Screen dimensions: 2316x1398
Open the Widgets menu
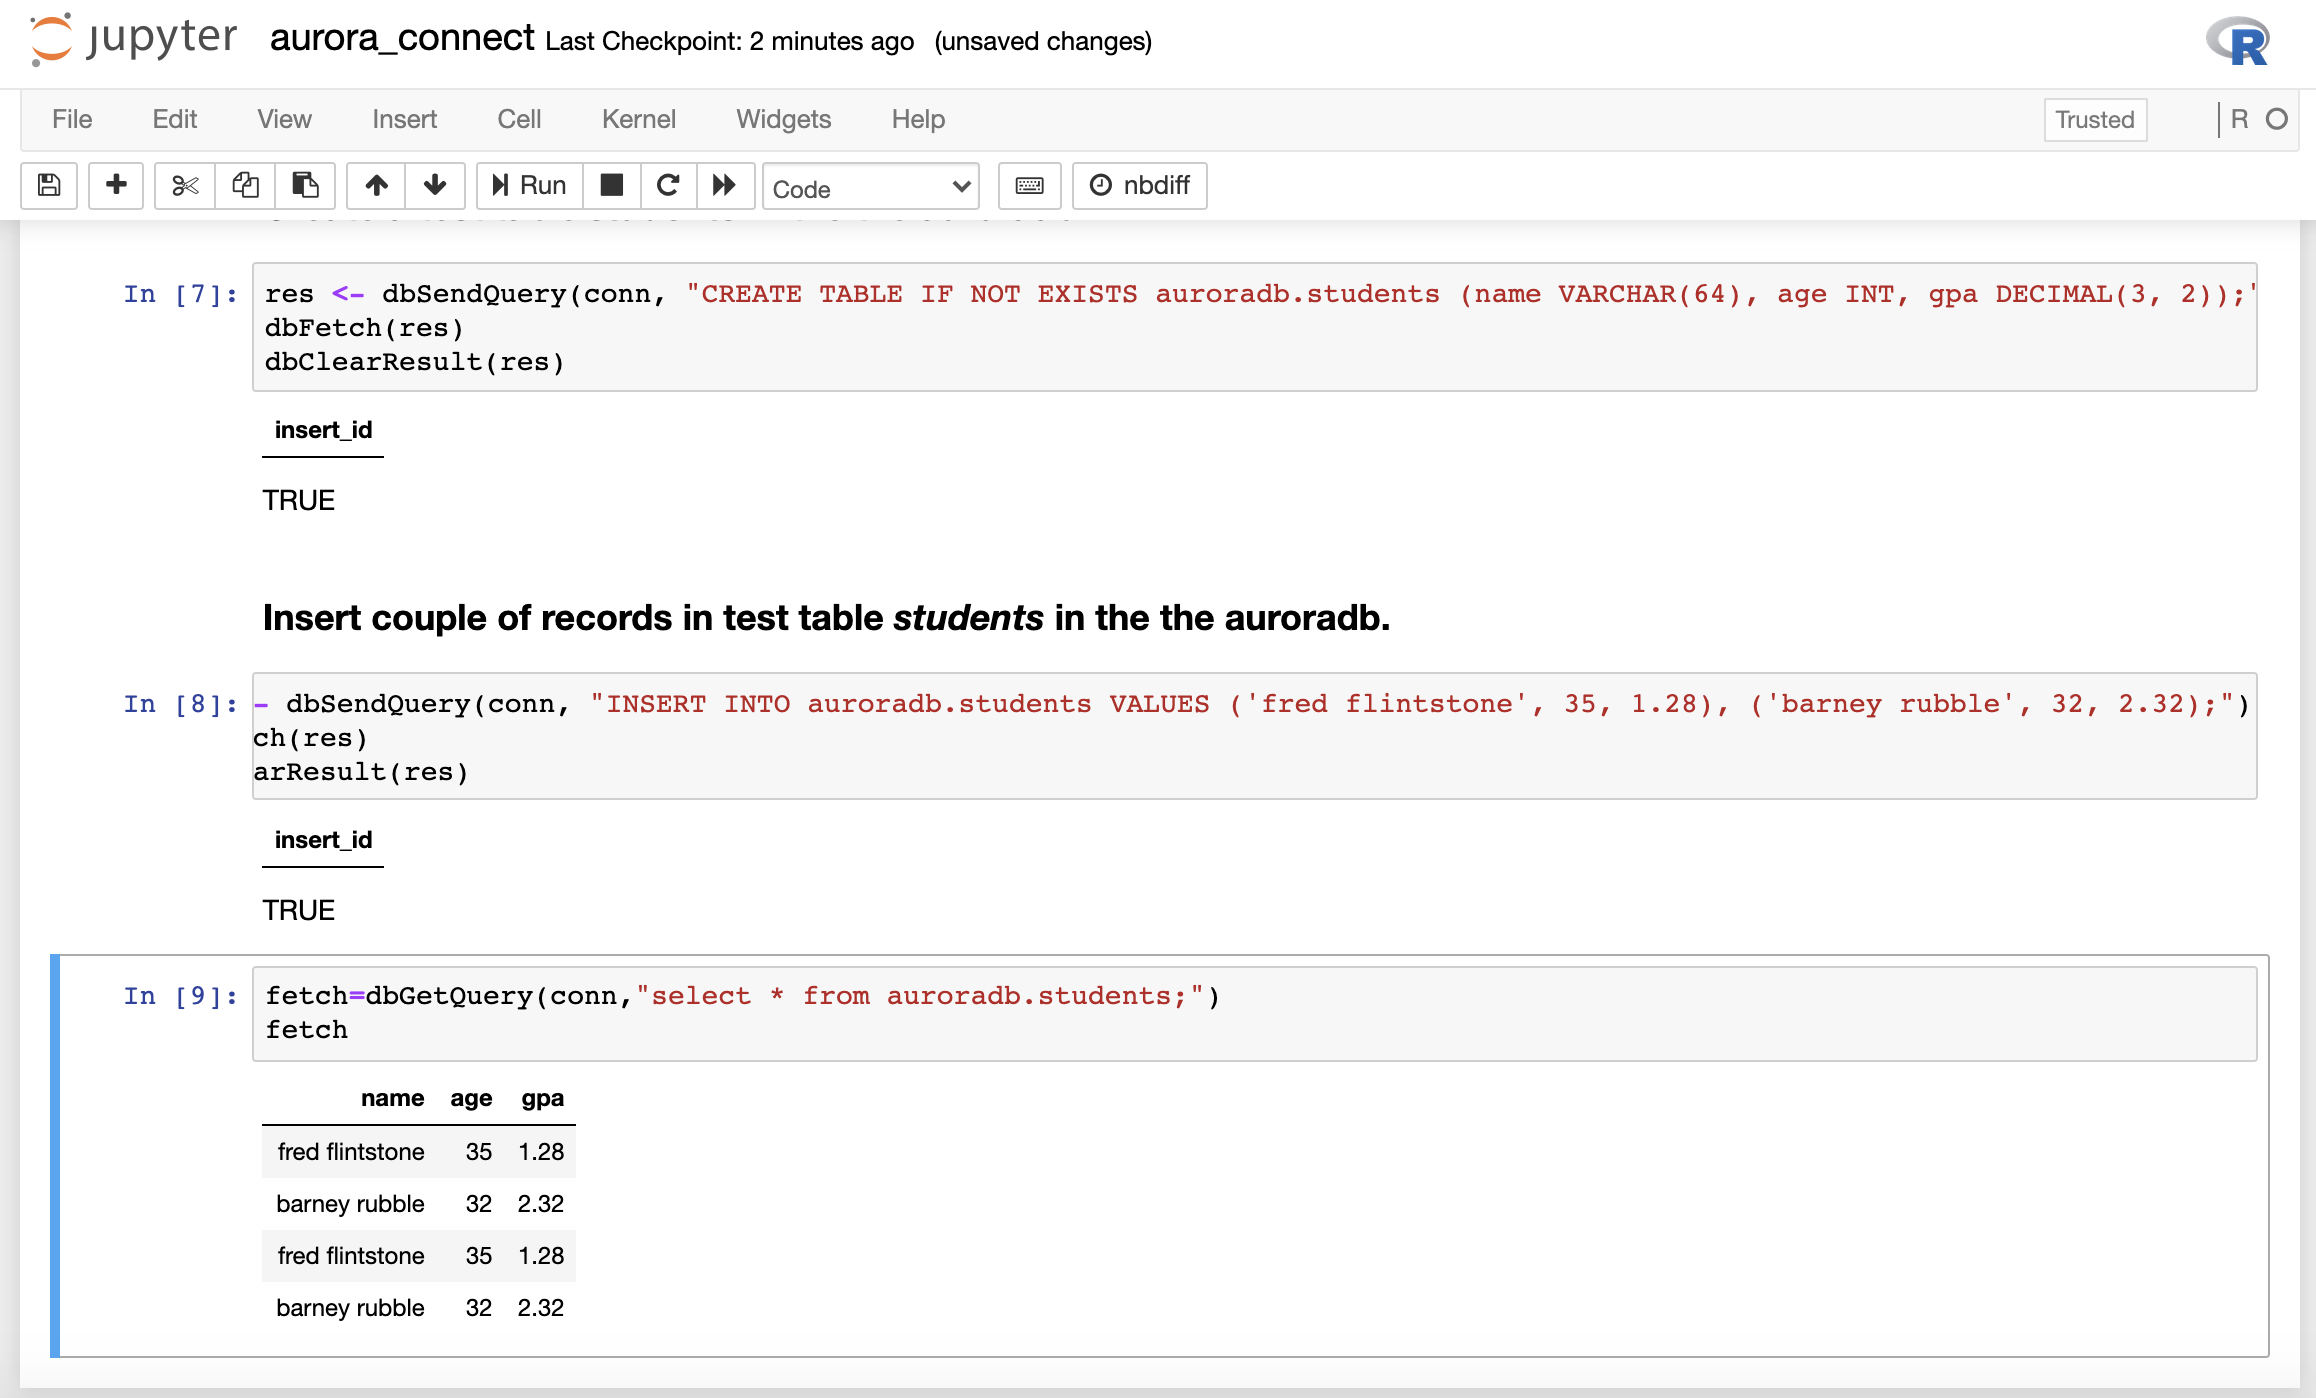click(783, 119)
